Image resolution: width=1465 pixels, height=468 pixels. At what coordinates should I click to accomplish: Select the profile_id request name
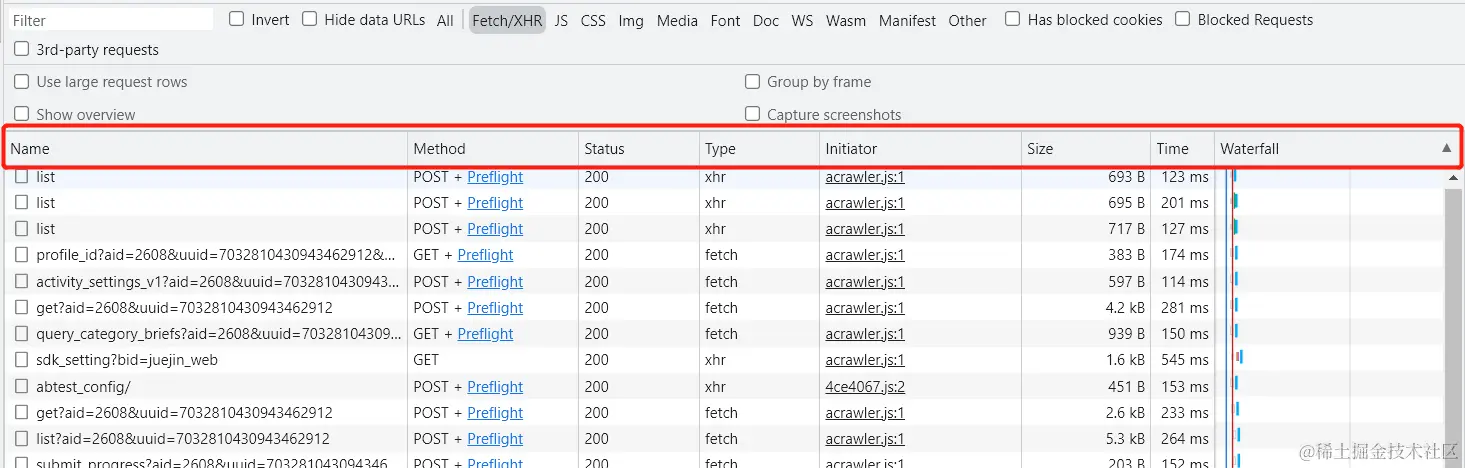pyautogui.click(x=216, y=255)
